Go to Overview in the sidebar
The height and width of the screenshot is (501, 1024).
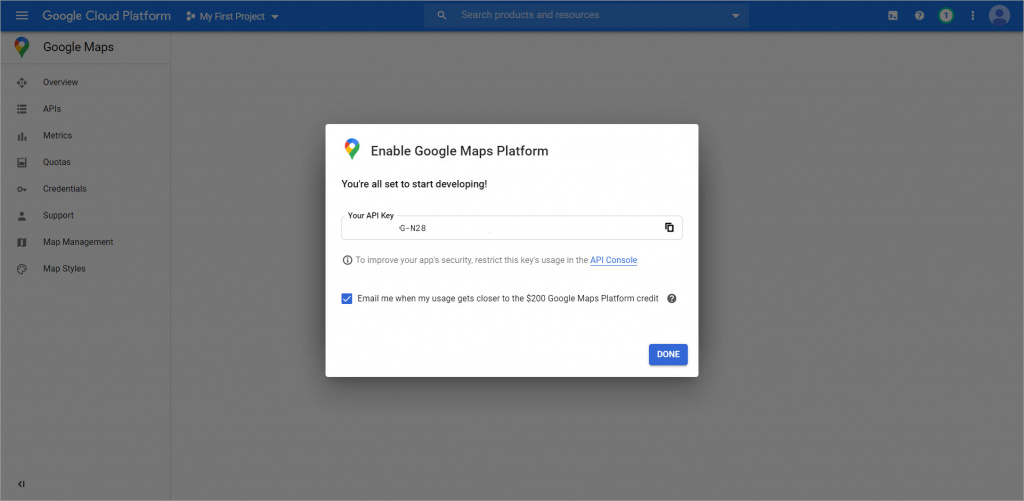click(x=60, y=82)
